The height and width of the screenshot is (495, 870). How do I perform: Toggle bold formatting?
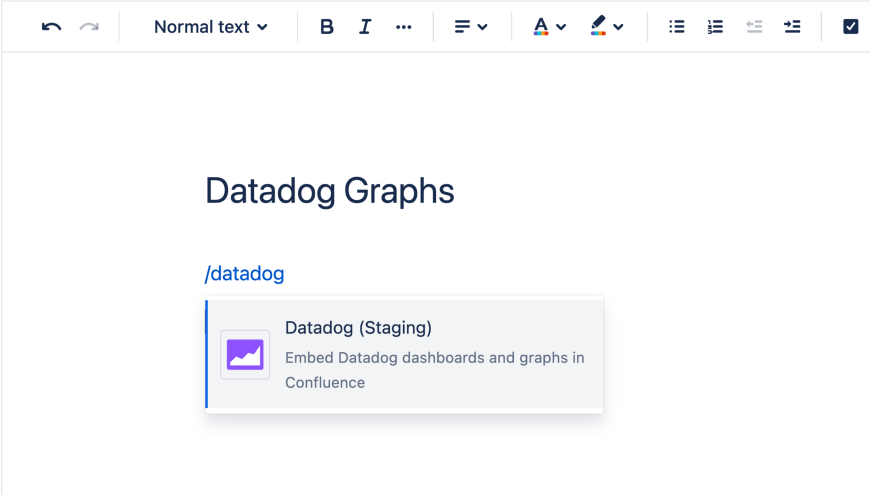[326, 27]
